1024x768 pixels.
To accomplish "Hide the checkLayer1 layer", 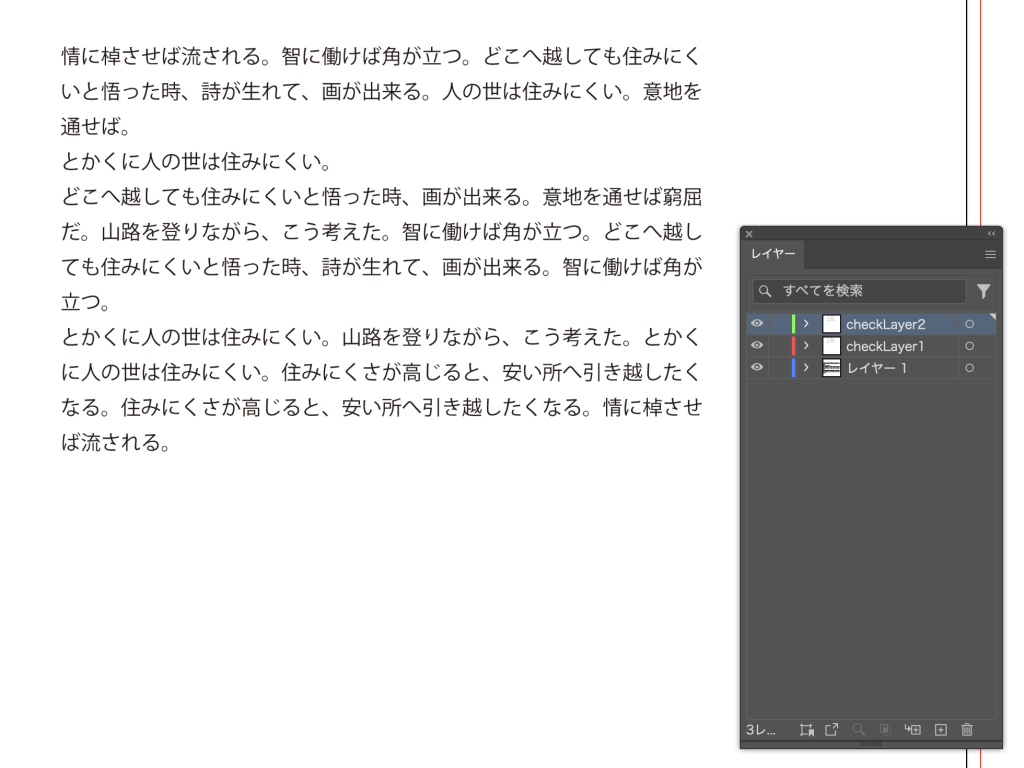I will coord(757,345).
